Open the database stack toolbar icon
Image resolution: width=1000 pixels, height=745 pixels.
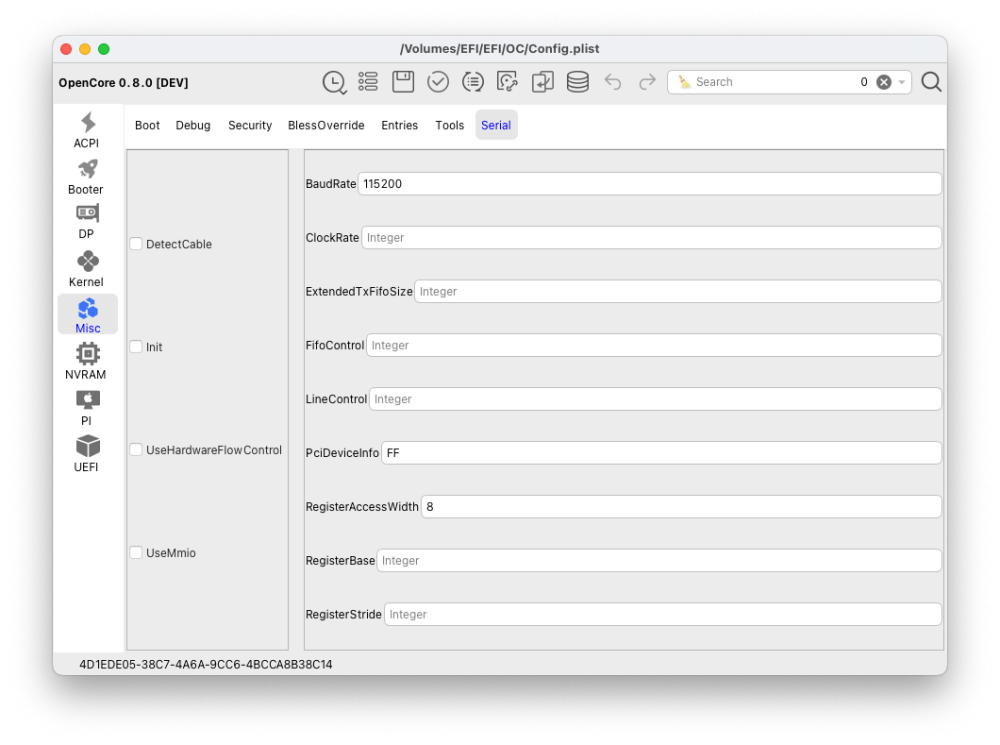(x=577, y=82)
